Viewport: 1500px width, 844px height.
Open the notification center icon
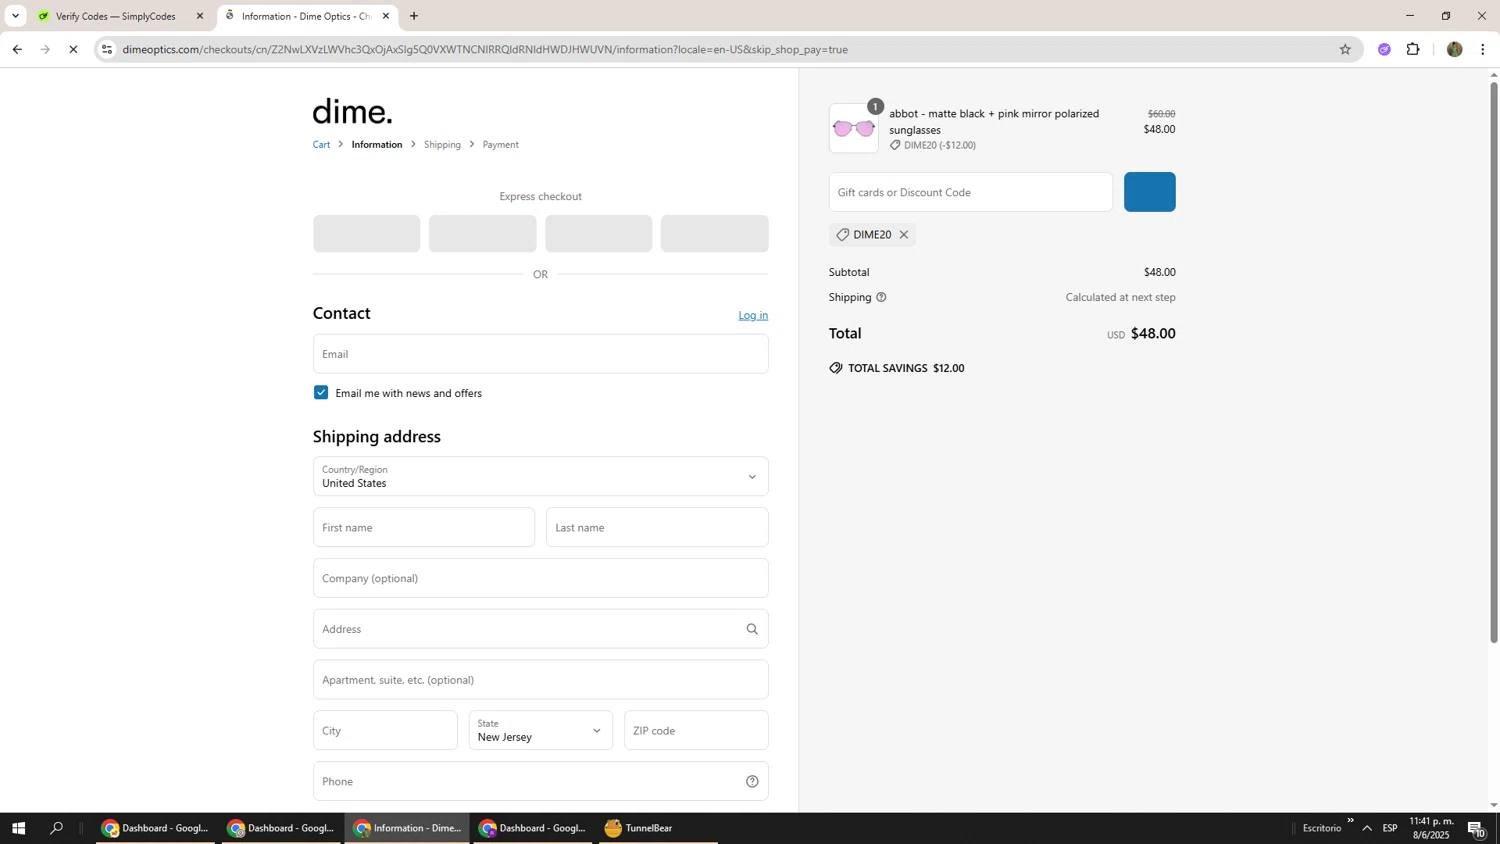tap(1477, 828)
